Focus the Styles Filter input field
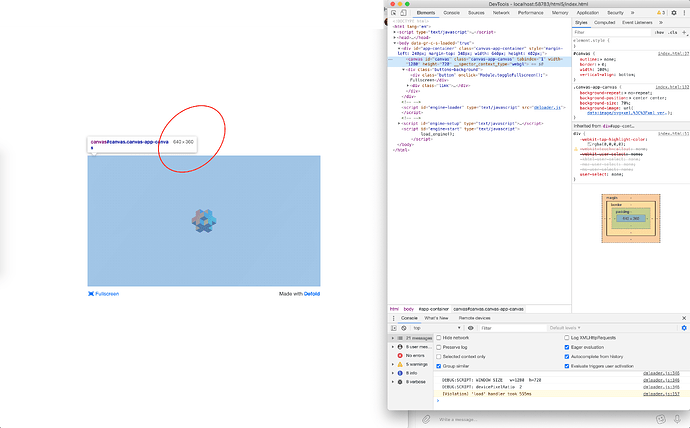The image size is (690, 428). pos(612,33)
